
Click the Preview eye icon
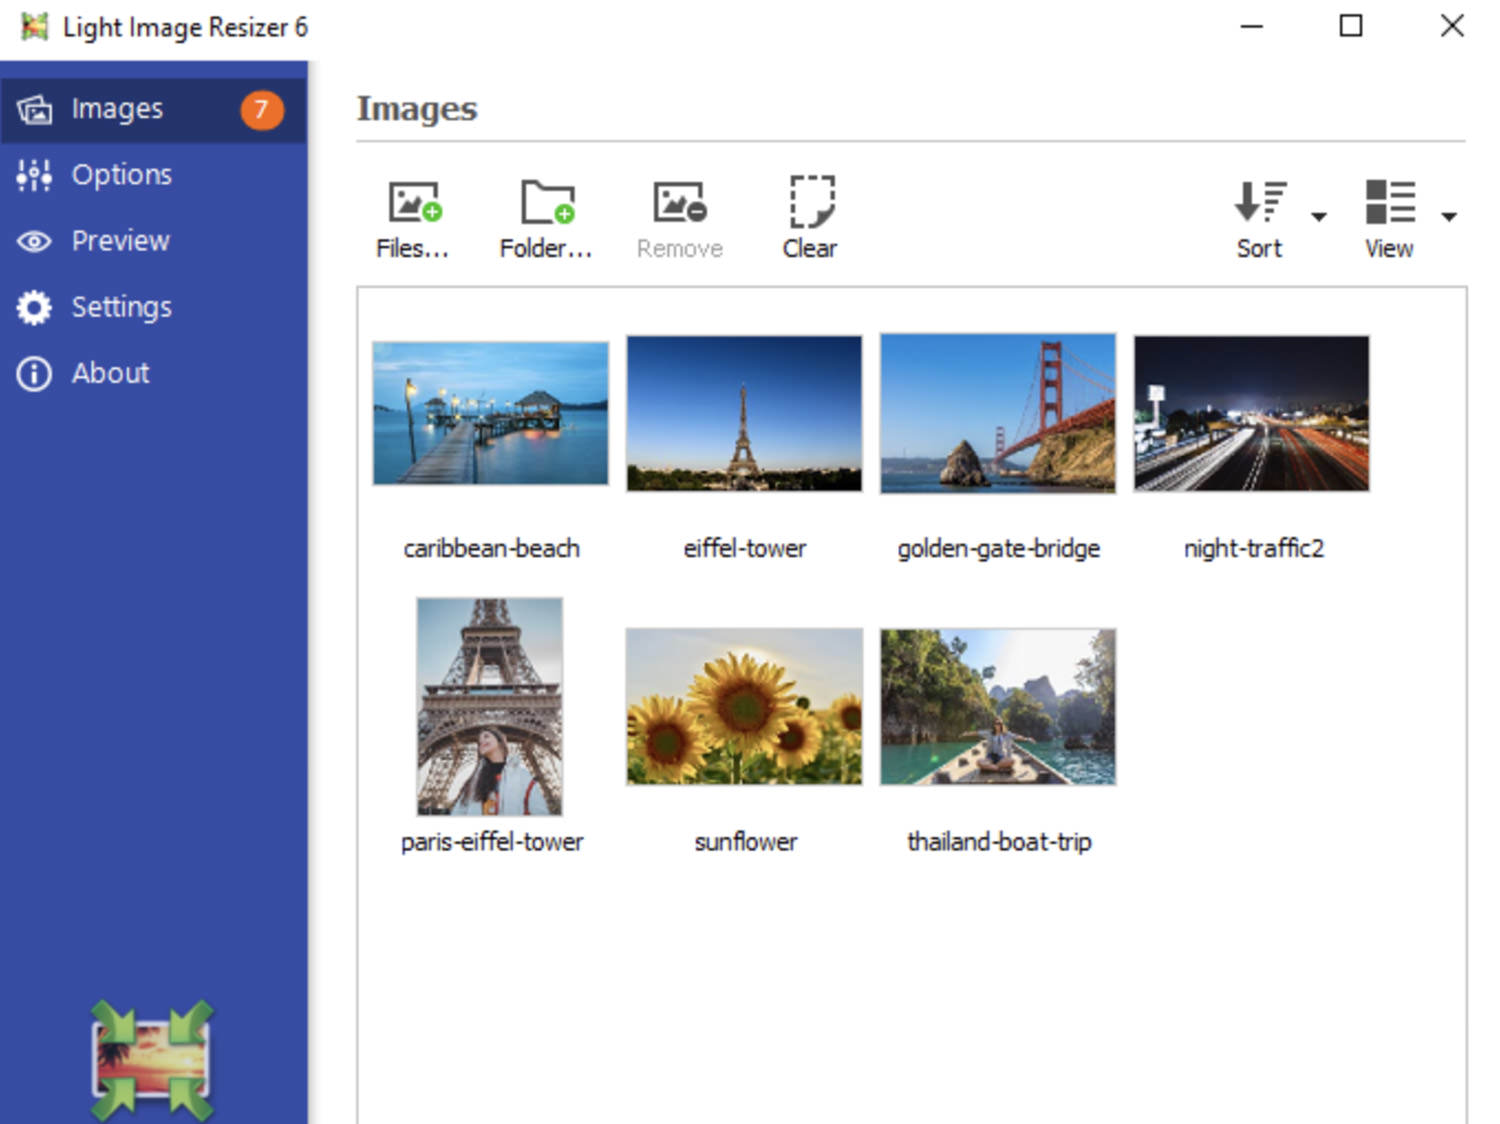pos(34,242)
